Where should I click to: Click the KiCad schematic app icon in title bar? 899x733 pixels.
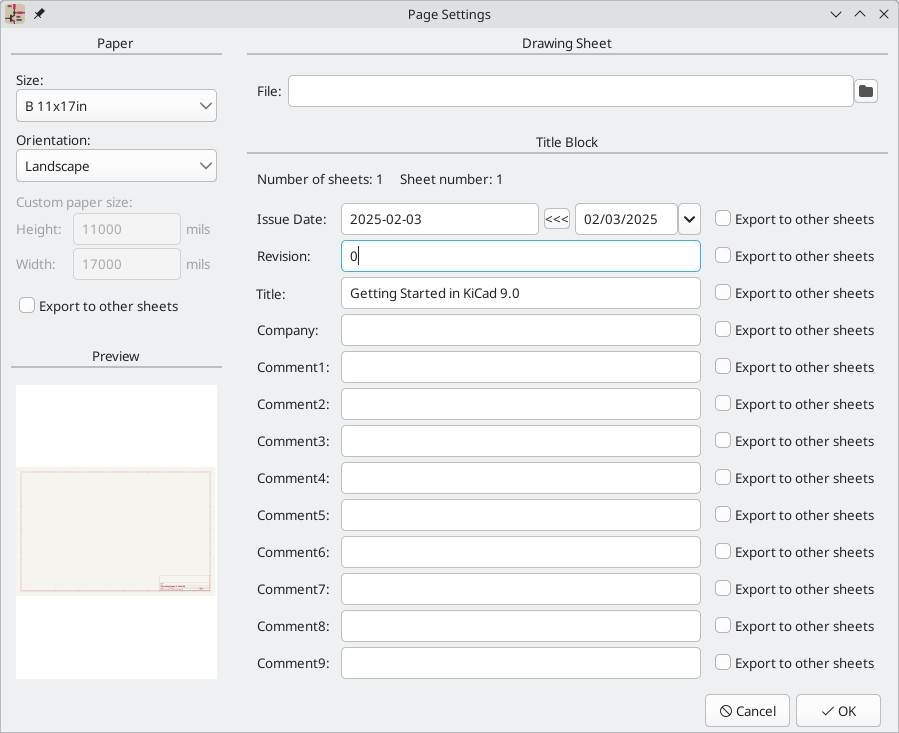(15, 14)
